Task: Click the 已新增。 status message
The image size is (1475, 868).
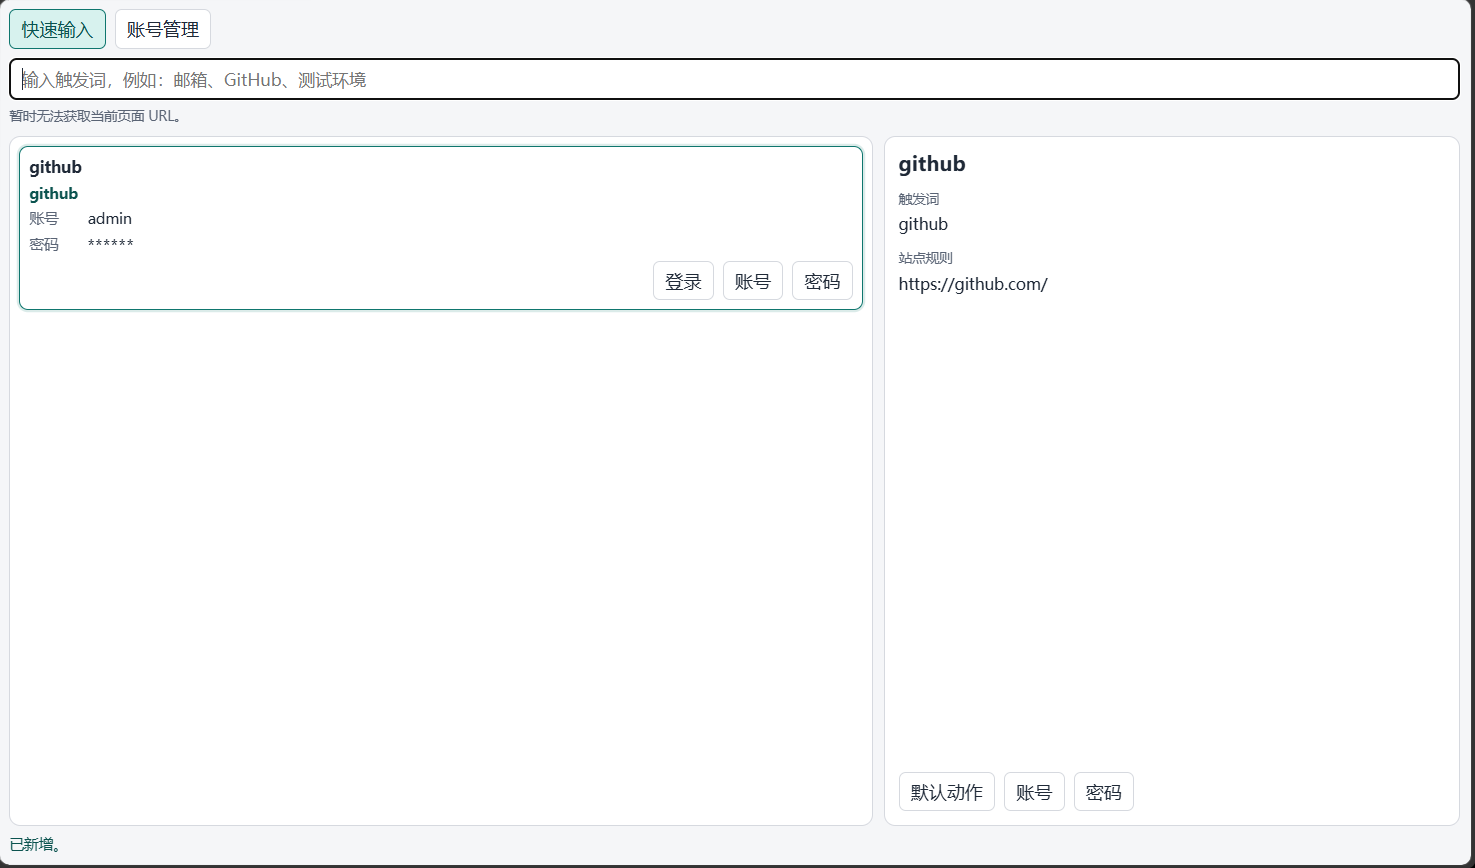Action: point(36,845)
